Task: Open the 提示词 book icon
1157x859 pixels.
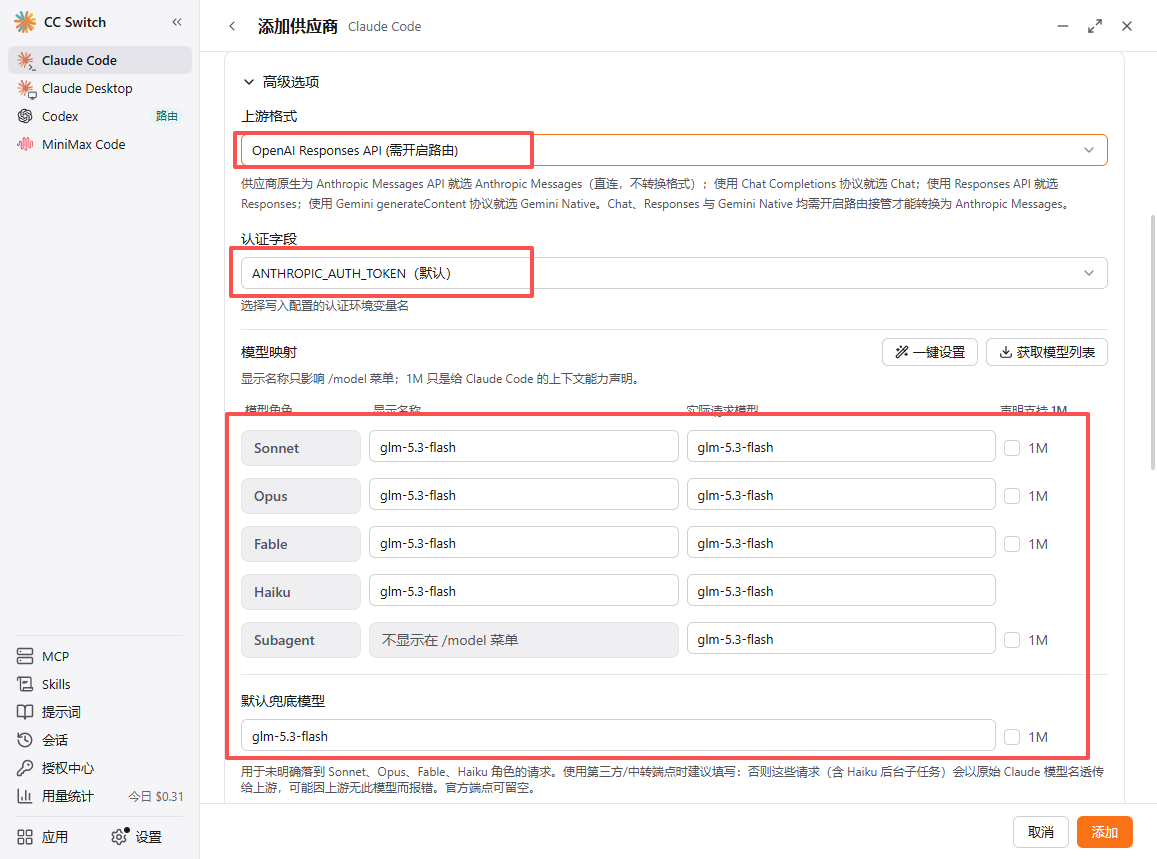Action: (25, 712)
